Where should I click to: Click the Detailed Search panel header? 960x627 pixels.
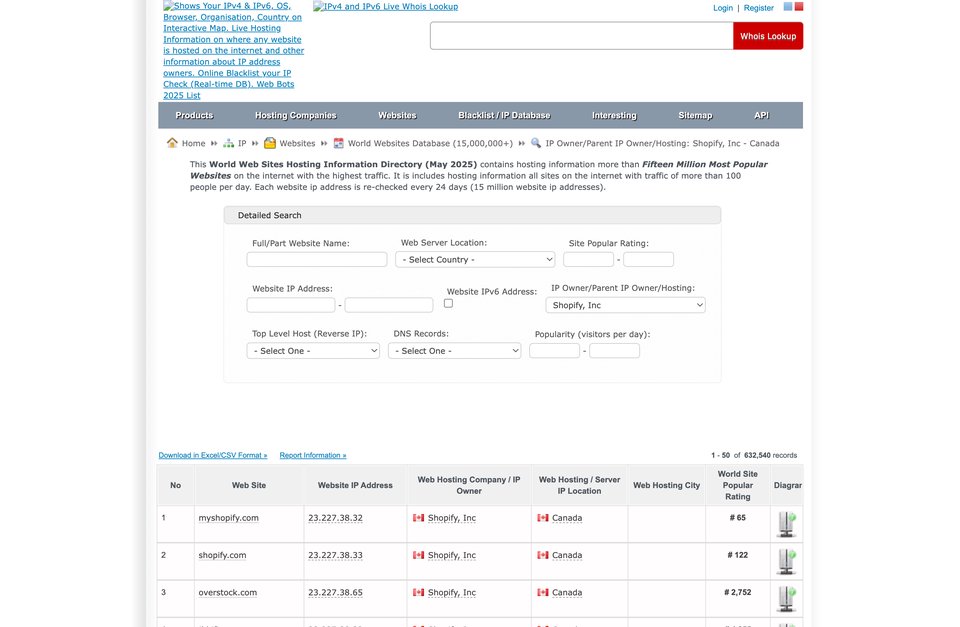click(472, 215)
